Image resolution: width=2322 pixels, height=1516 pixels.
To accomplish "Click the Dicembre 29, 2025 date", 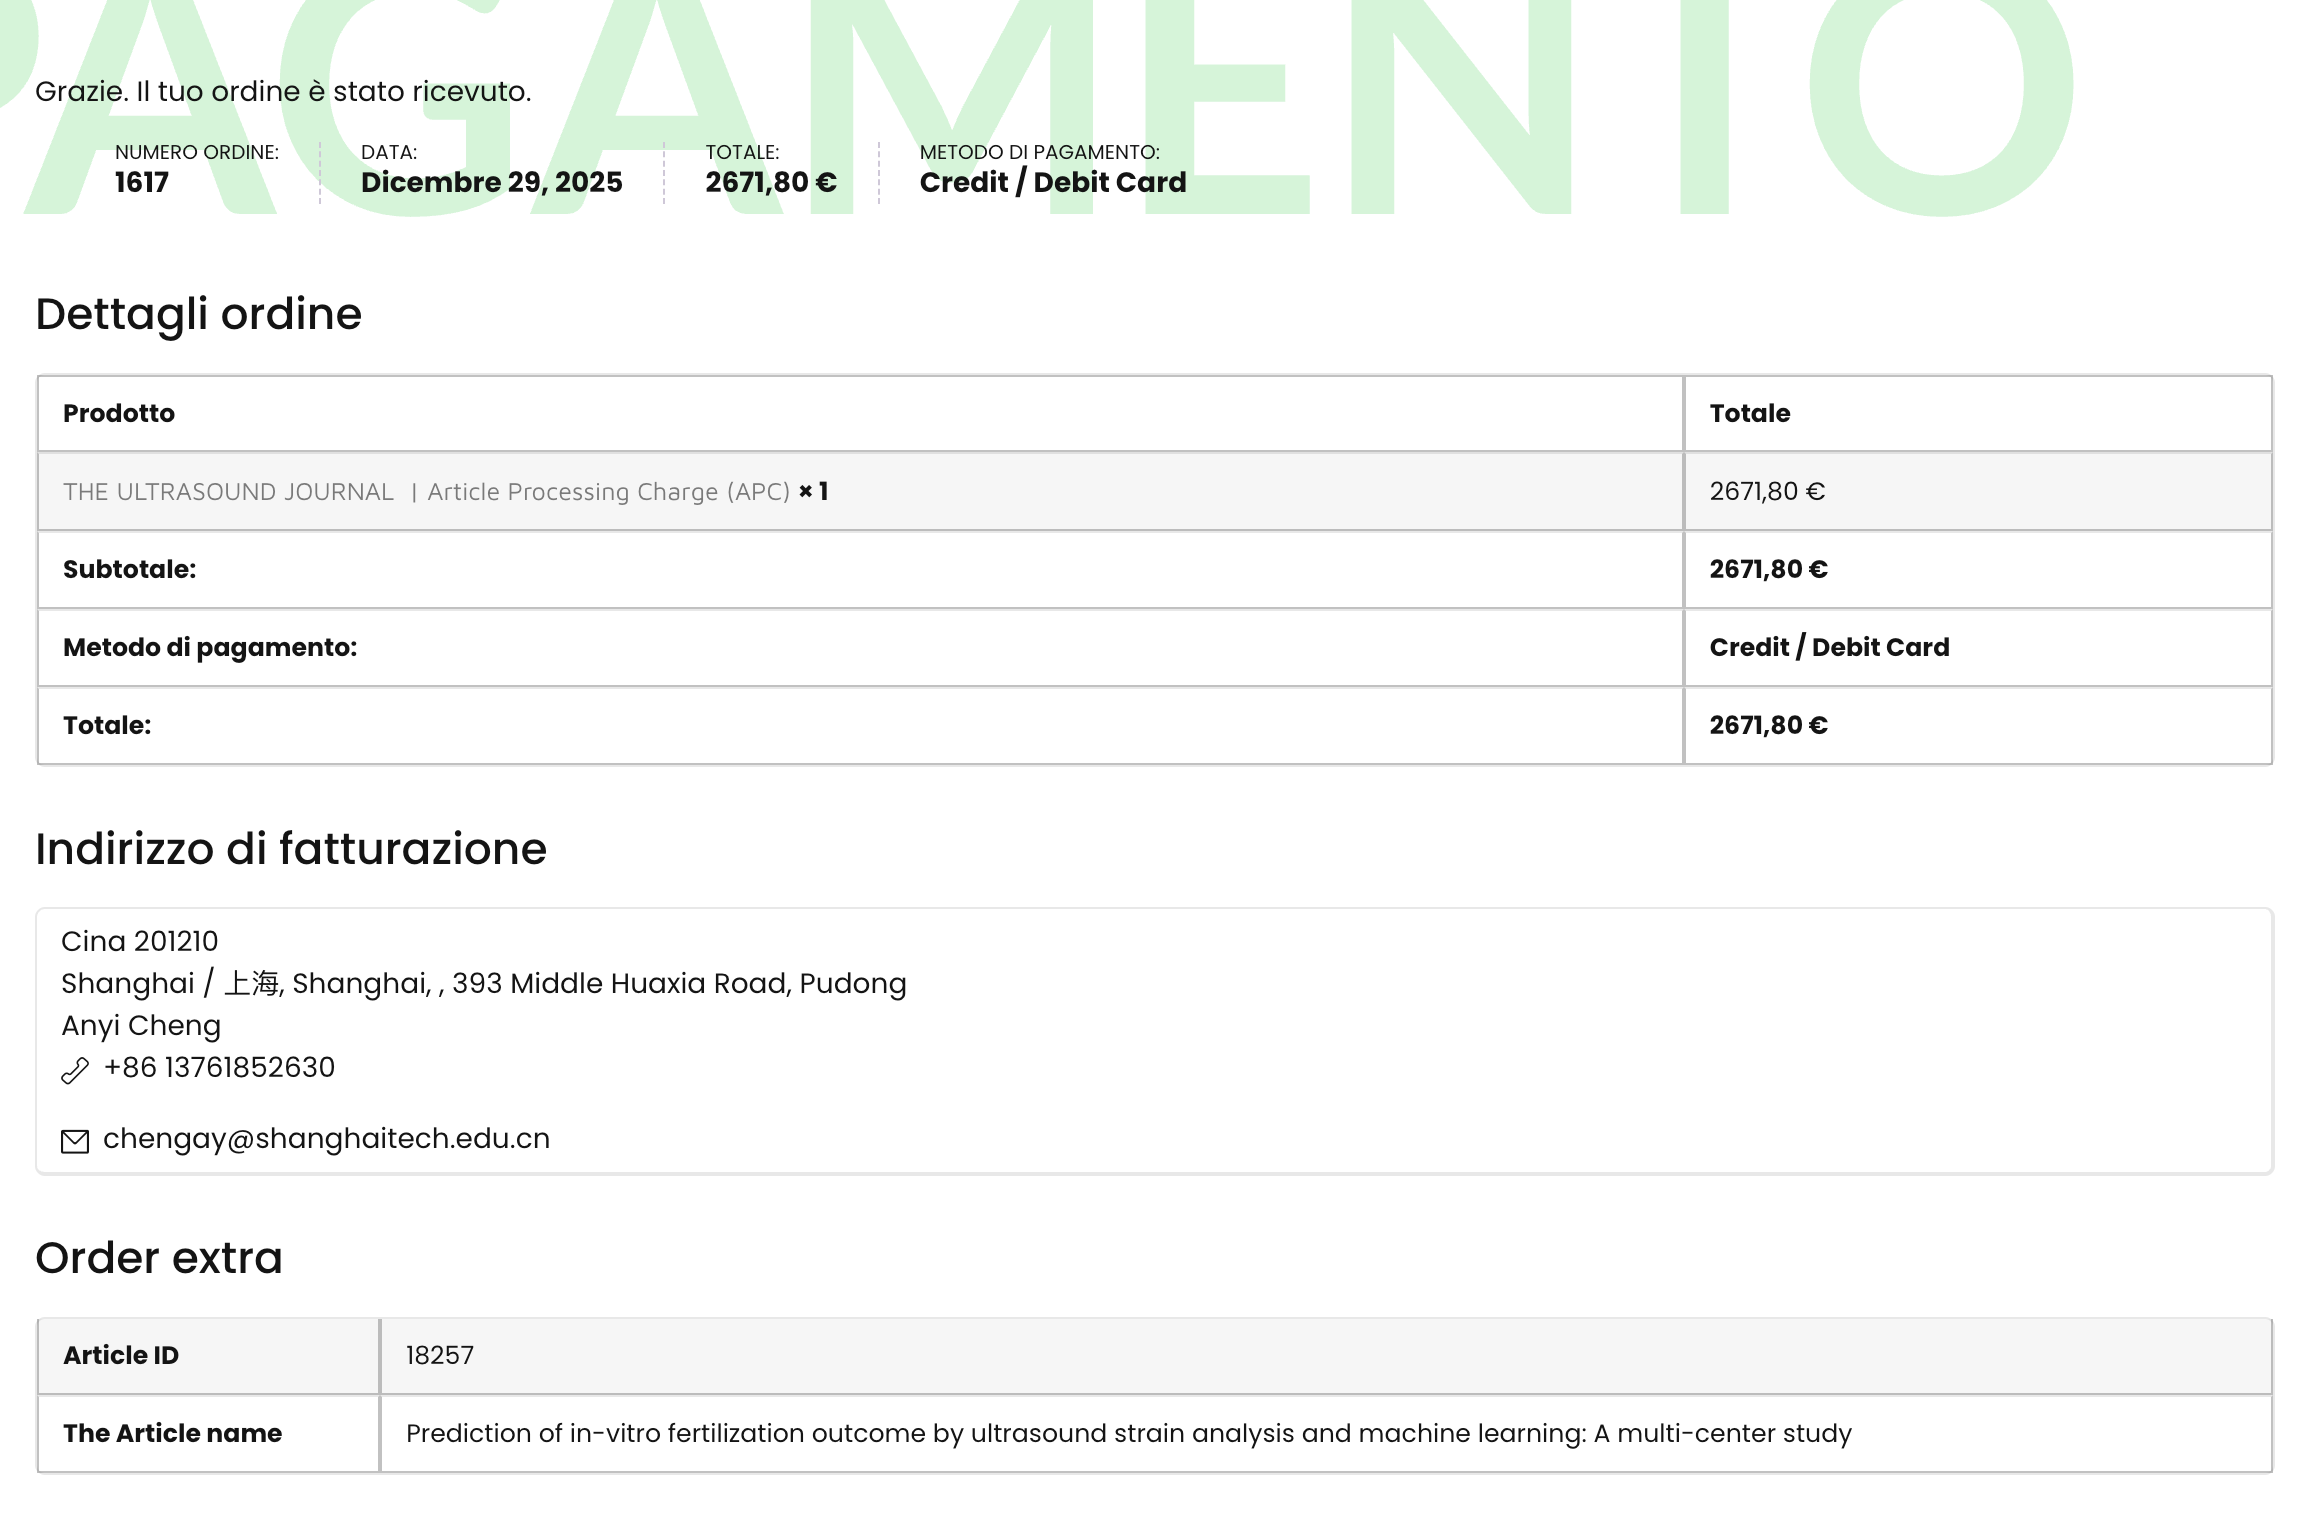I will [x=491, y=182].
